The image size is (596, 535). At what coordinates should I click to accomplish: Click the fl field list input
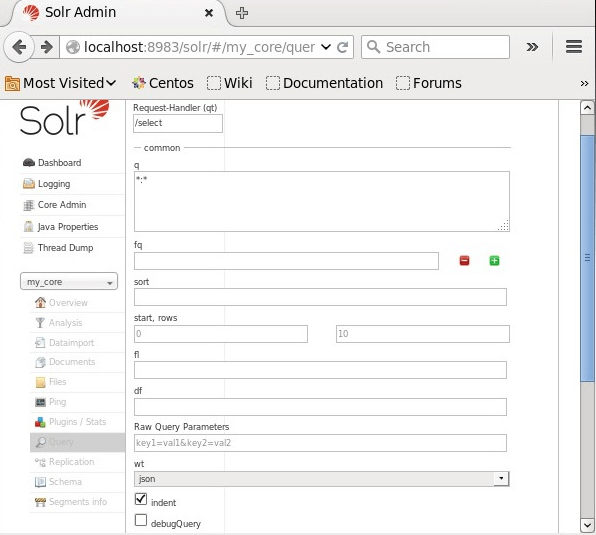320,370
